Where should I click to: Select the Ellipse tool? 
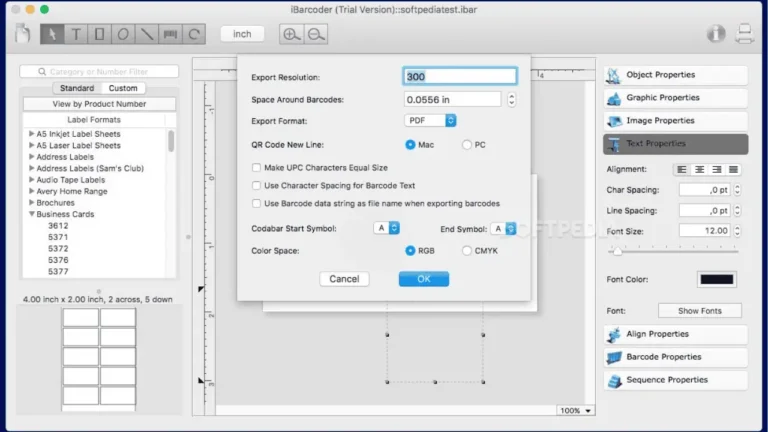tap(123, 34)
